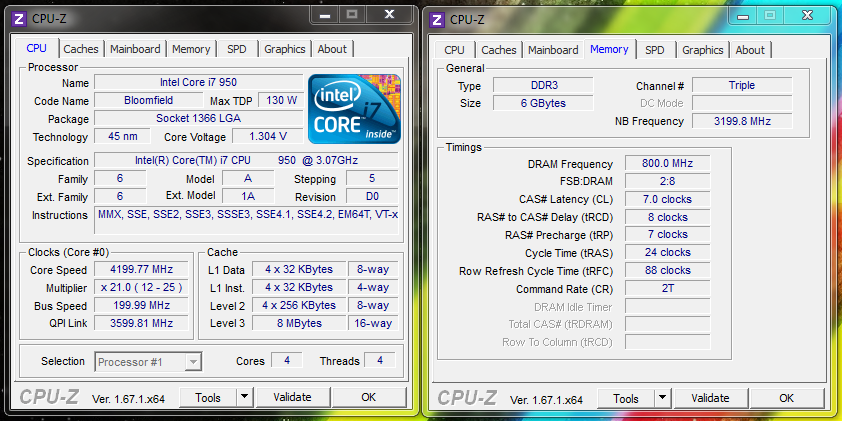
Task: Click the Level 3 cache '8 MBytes'
Action: 299,323
